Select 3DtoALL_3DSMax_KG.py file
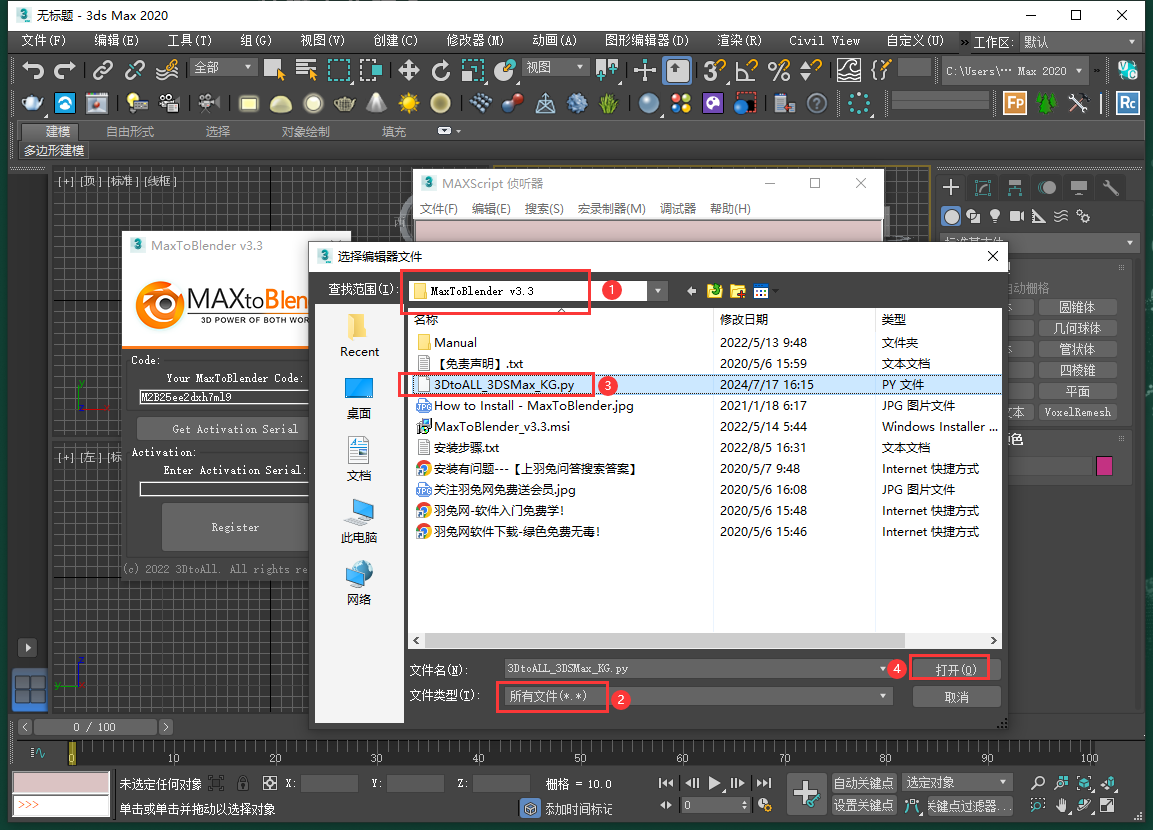 point(504,384)
